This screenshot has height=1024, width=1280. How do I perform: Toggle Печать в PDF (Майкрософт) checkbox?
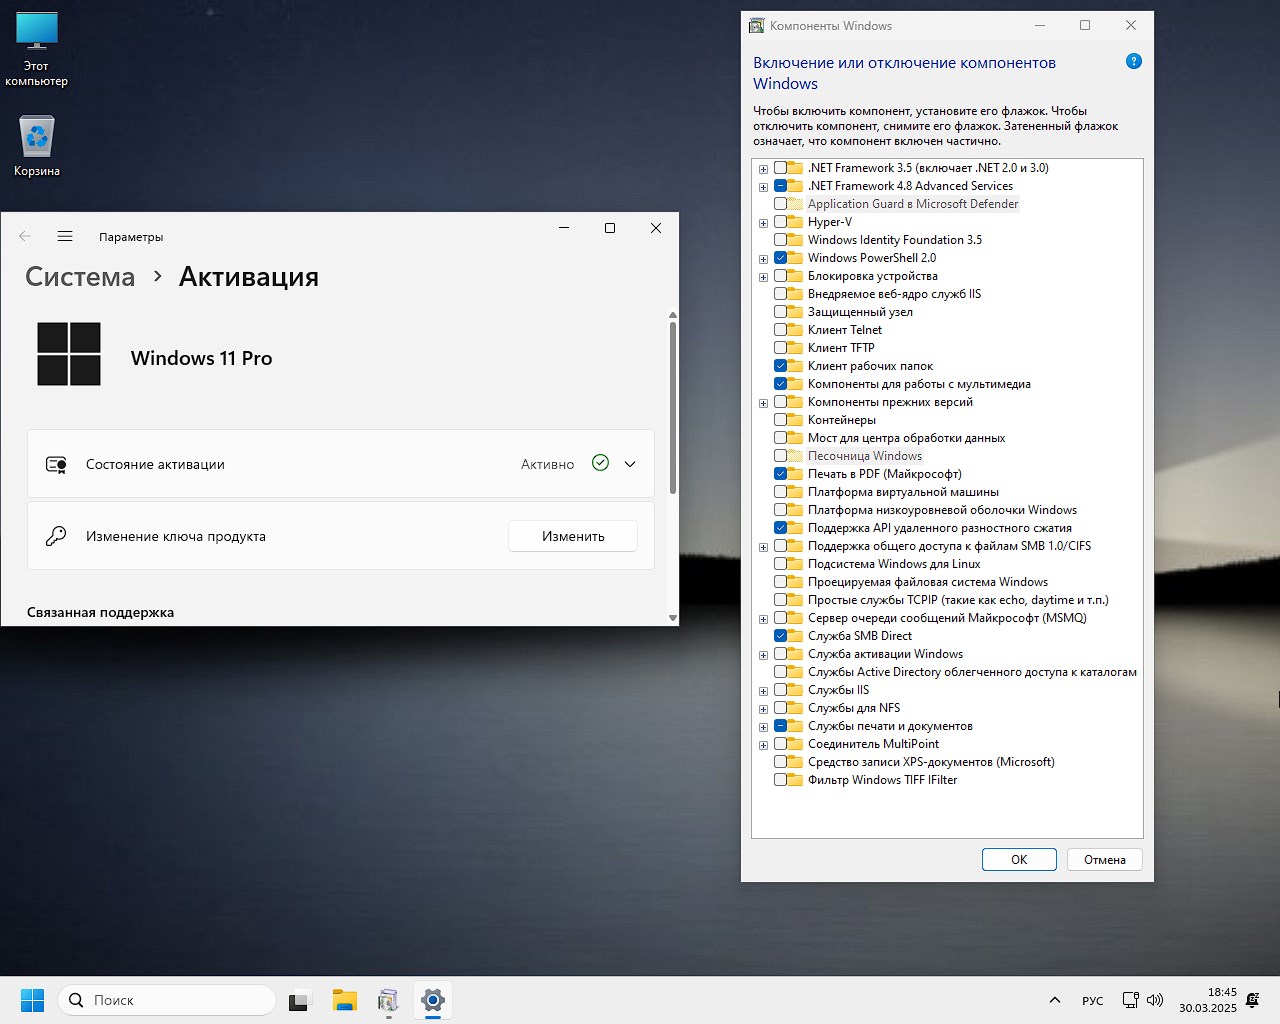(780, 474)
